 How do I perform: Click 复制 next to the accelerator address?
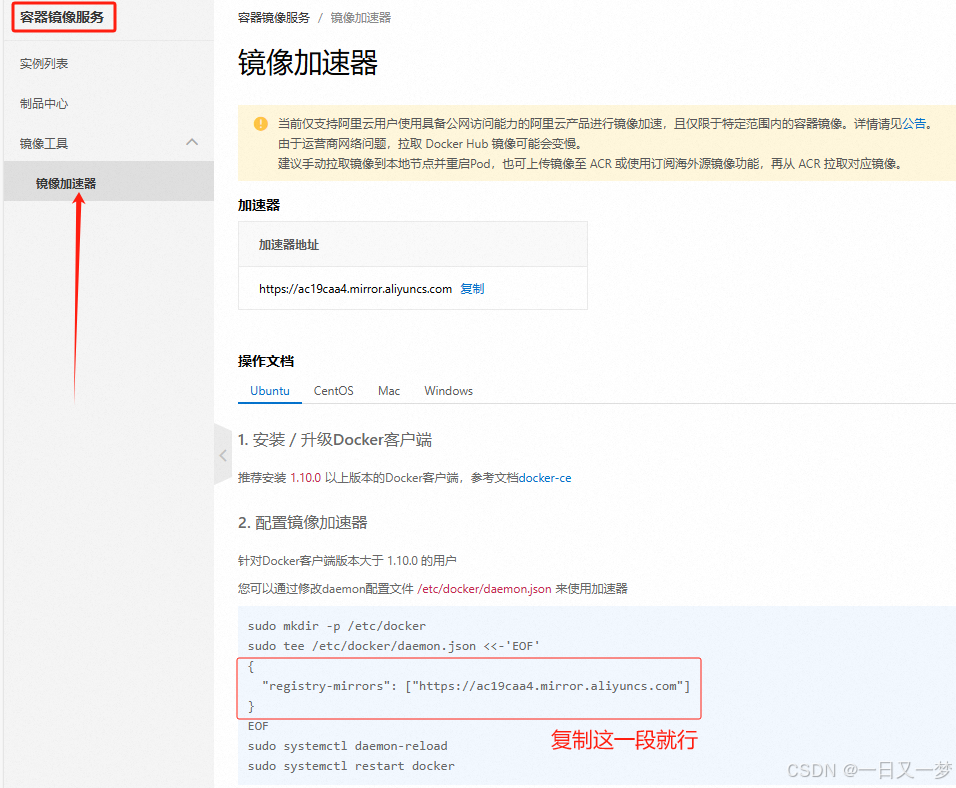pyautogui.click(x=472, y=288)
